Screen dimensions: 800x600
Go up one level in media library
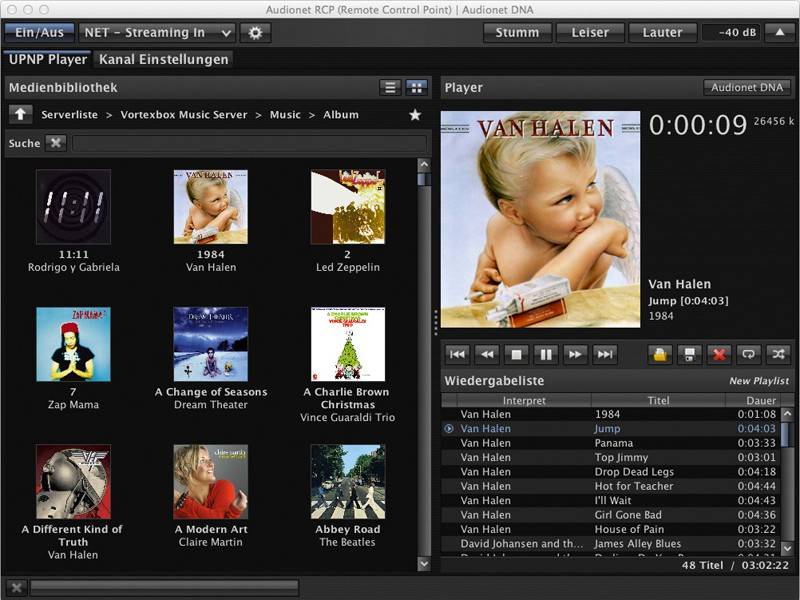[x=20, y=114]
